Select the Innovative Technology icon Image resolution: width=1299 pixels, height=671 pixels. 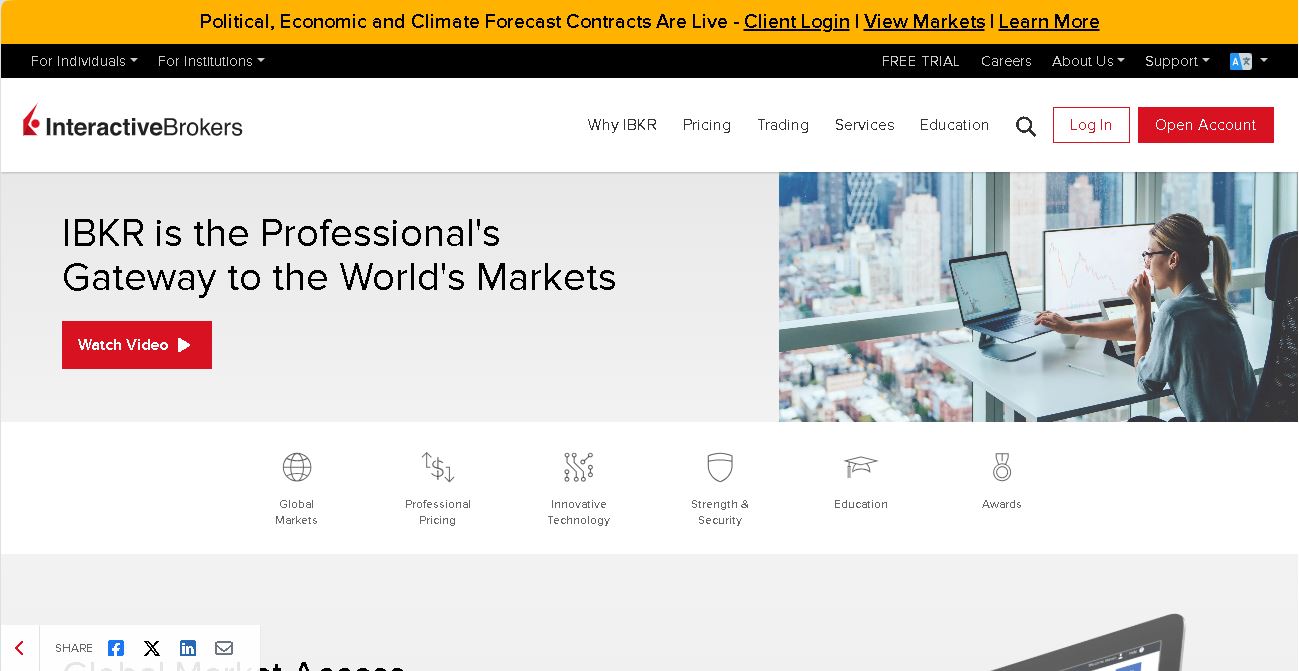coord(579,467)
